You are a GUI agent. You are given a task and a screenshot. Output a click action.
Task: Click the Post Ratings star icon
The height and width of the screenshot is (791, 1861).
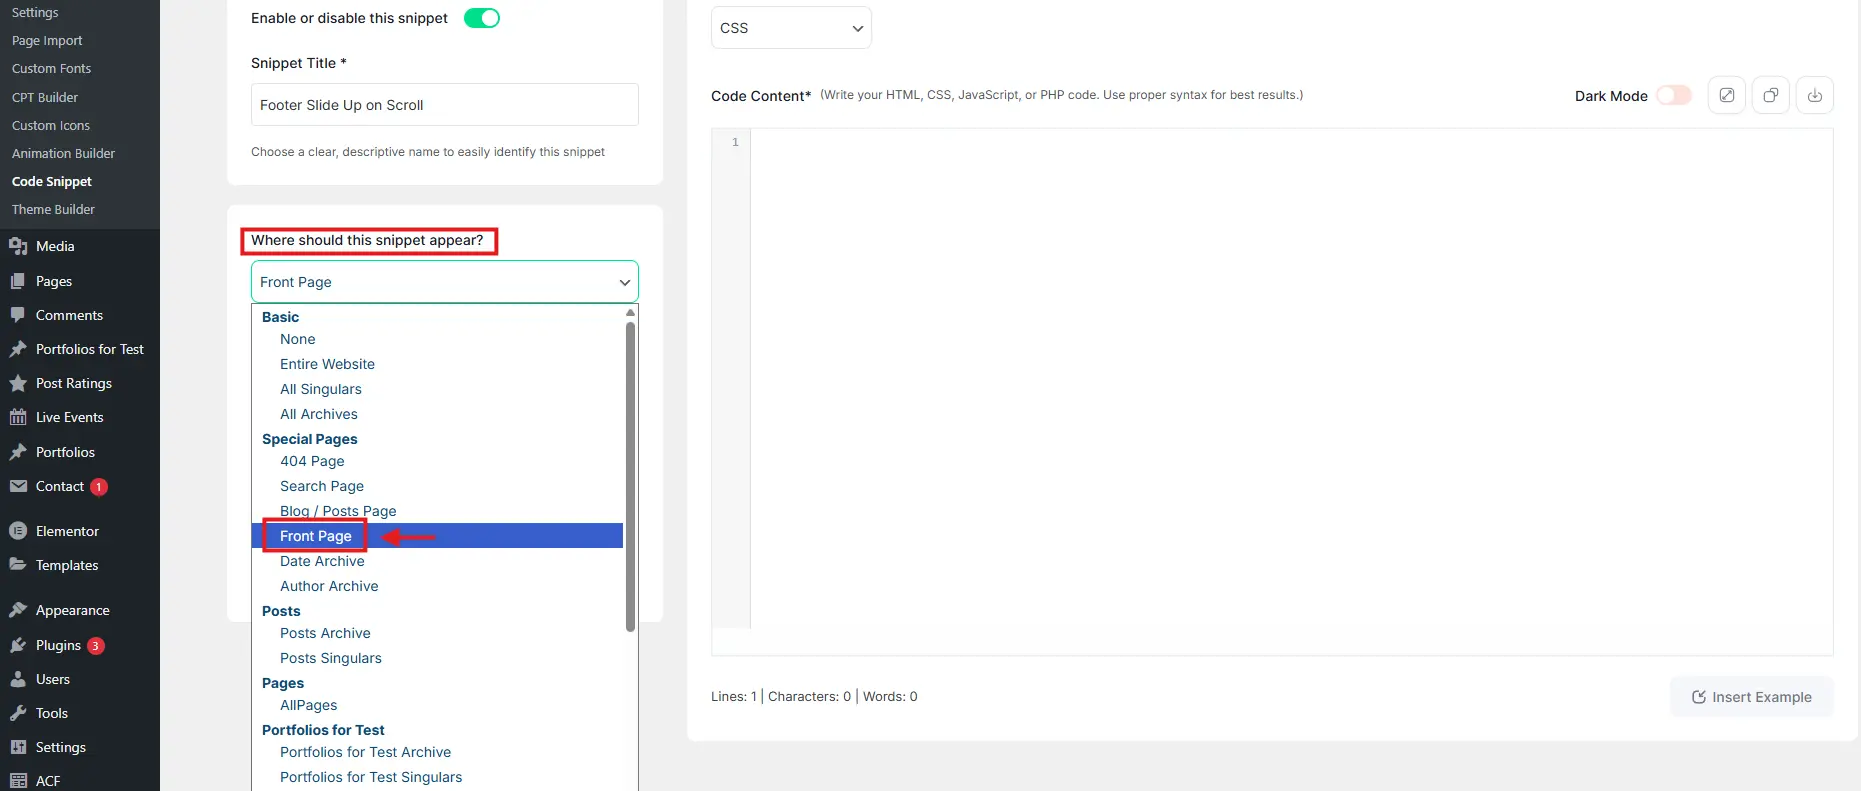tap(18, 383)
